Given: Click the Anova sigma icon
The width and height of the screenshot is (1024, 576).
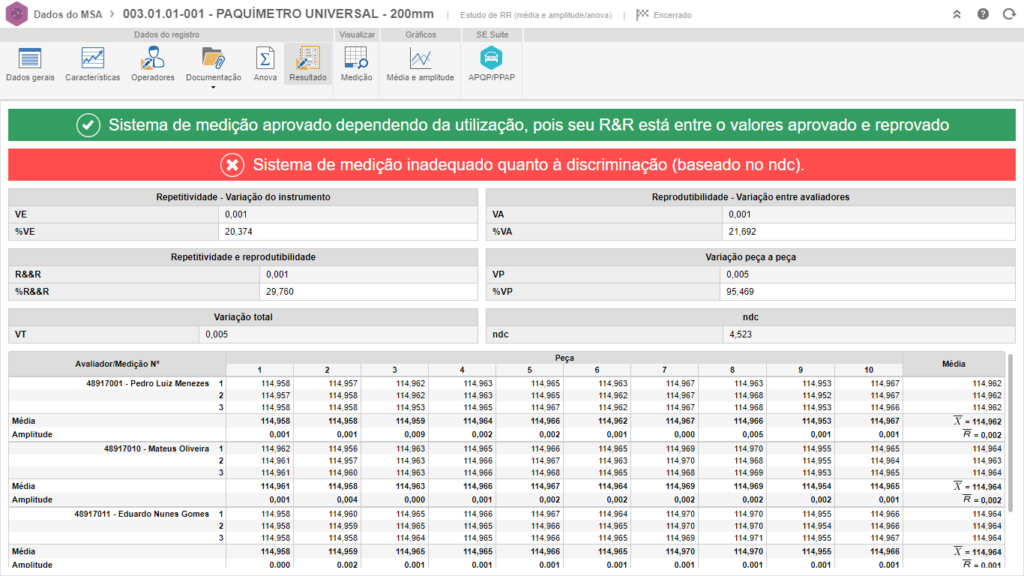Looking at the screenshot, I should pos(265,63).
